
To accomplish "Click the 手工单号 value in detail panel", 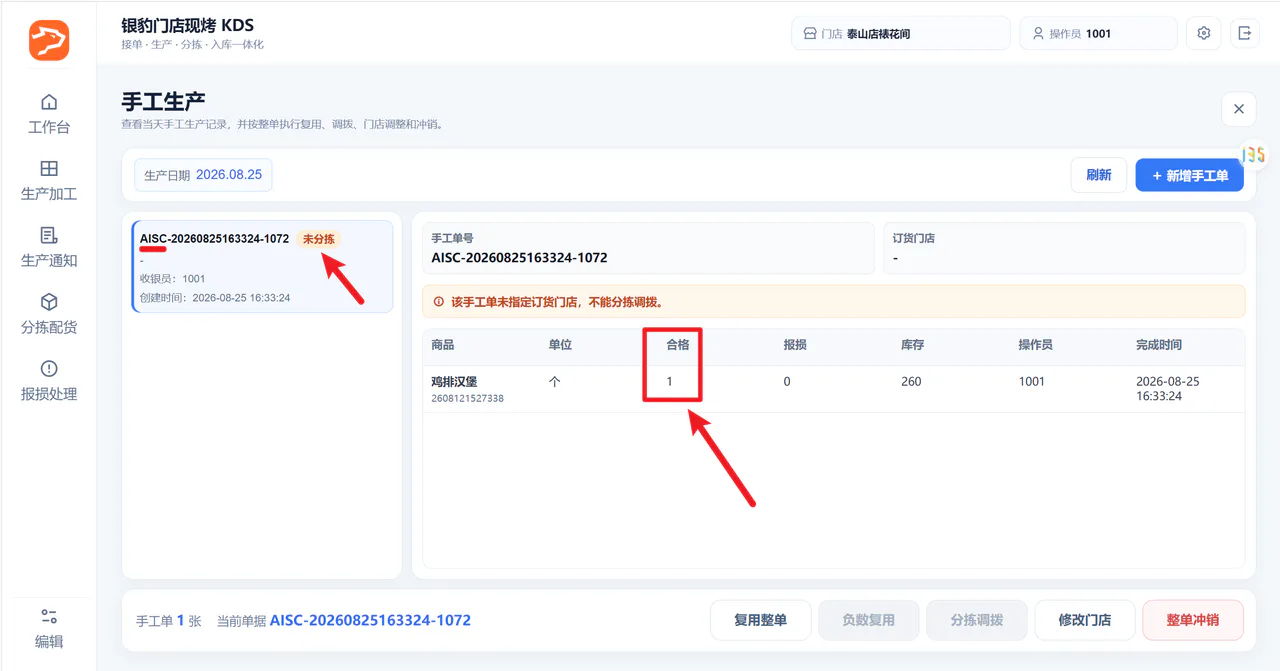I will tap(519, 258).
